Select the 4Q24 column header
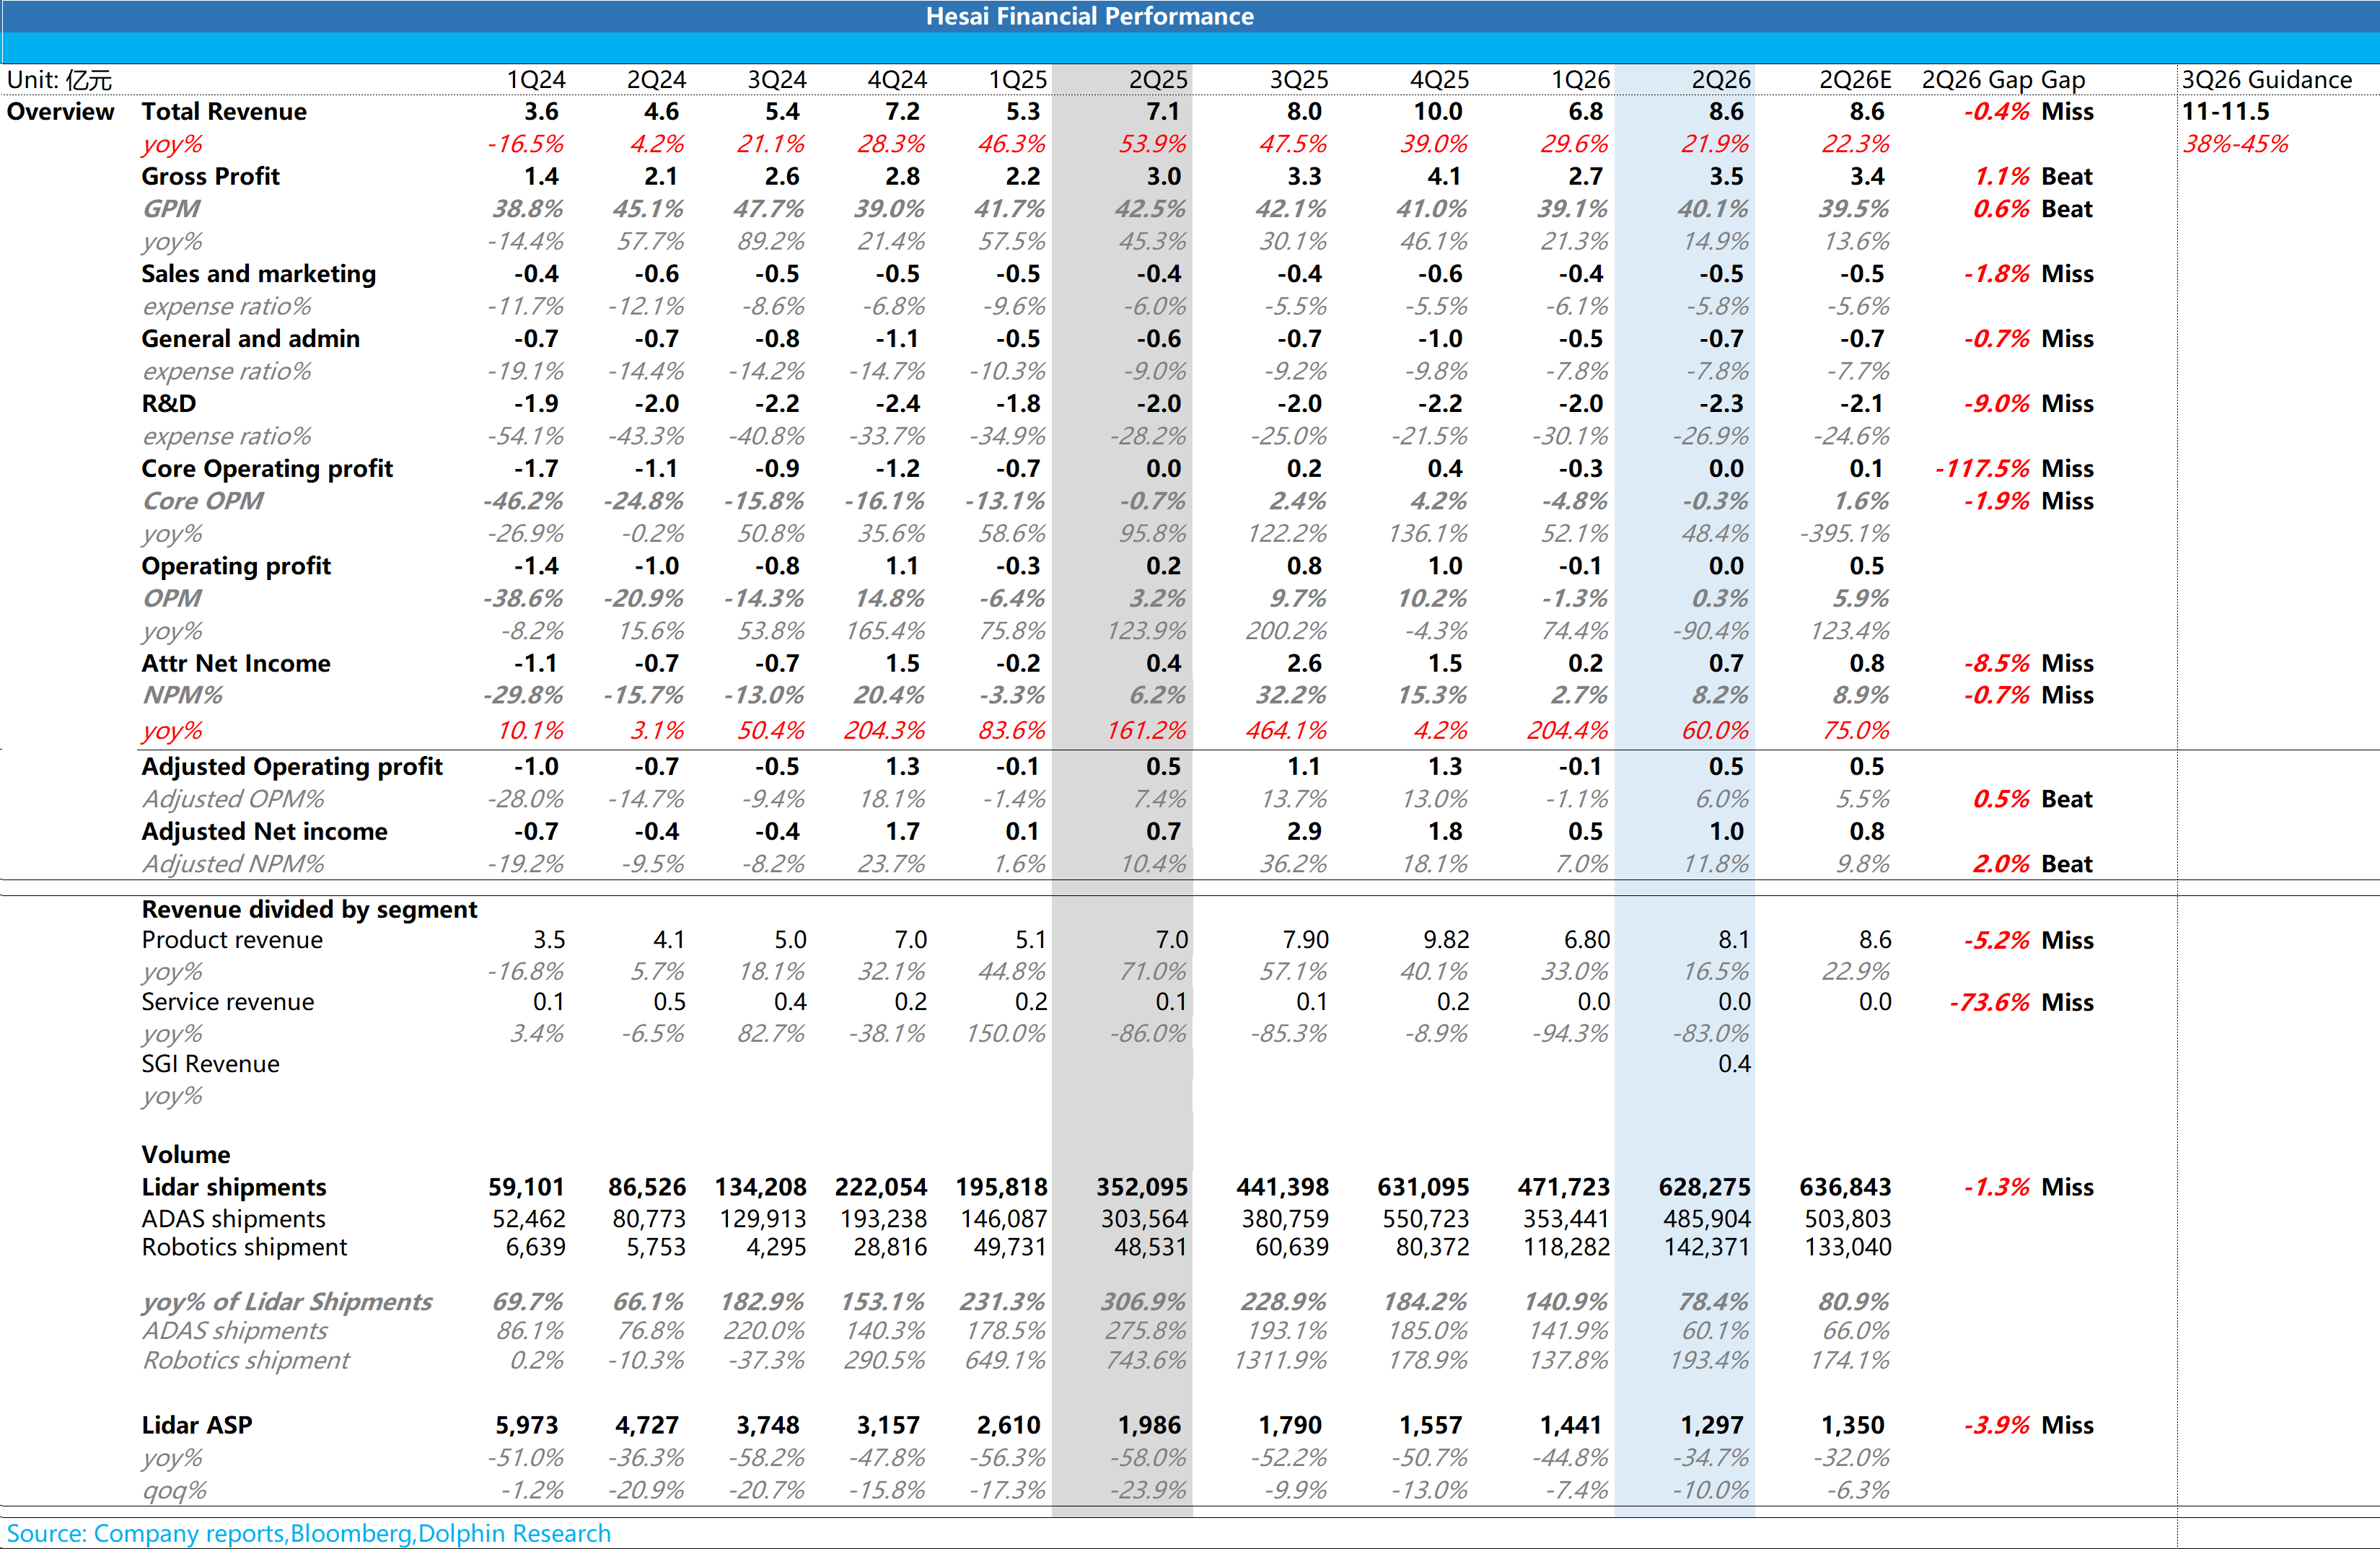This screenshot has width=2380, height=1549. tap(897, 80)
